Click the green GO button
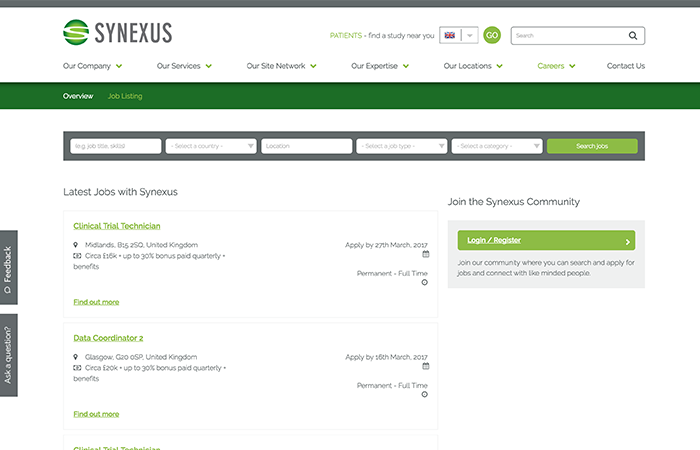 pyautogui.click(x=492, y=35)
